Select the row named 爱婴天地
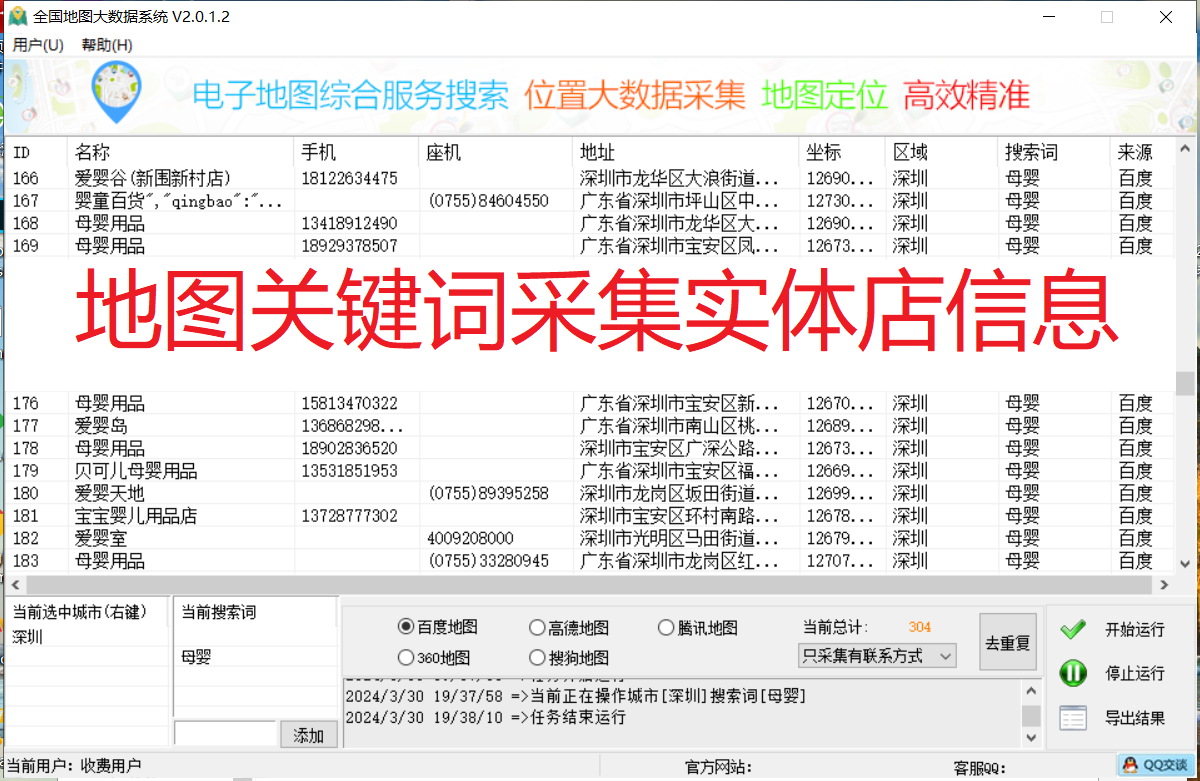 pos(590,493)
